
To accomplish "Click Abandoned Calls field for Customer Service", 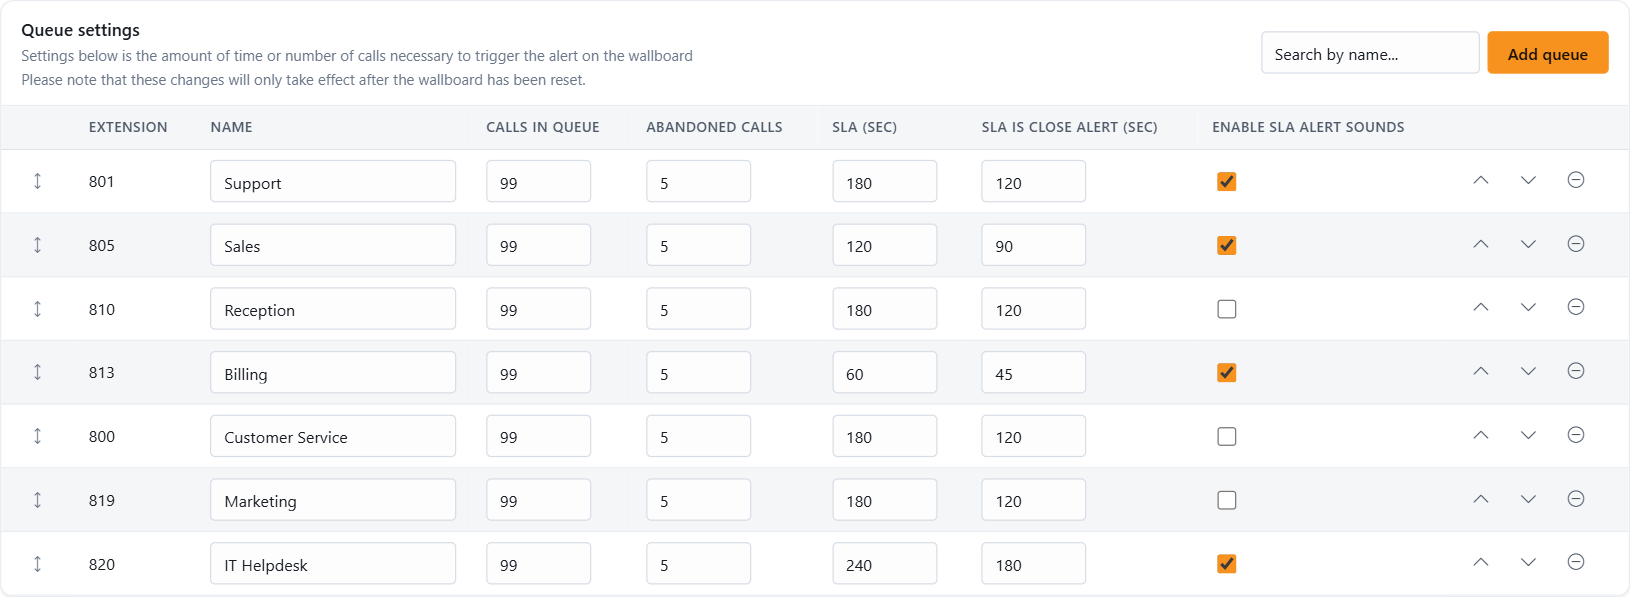I will pyautogui.click(x=699, y=436).
